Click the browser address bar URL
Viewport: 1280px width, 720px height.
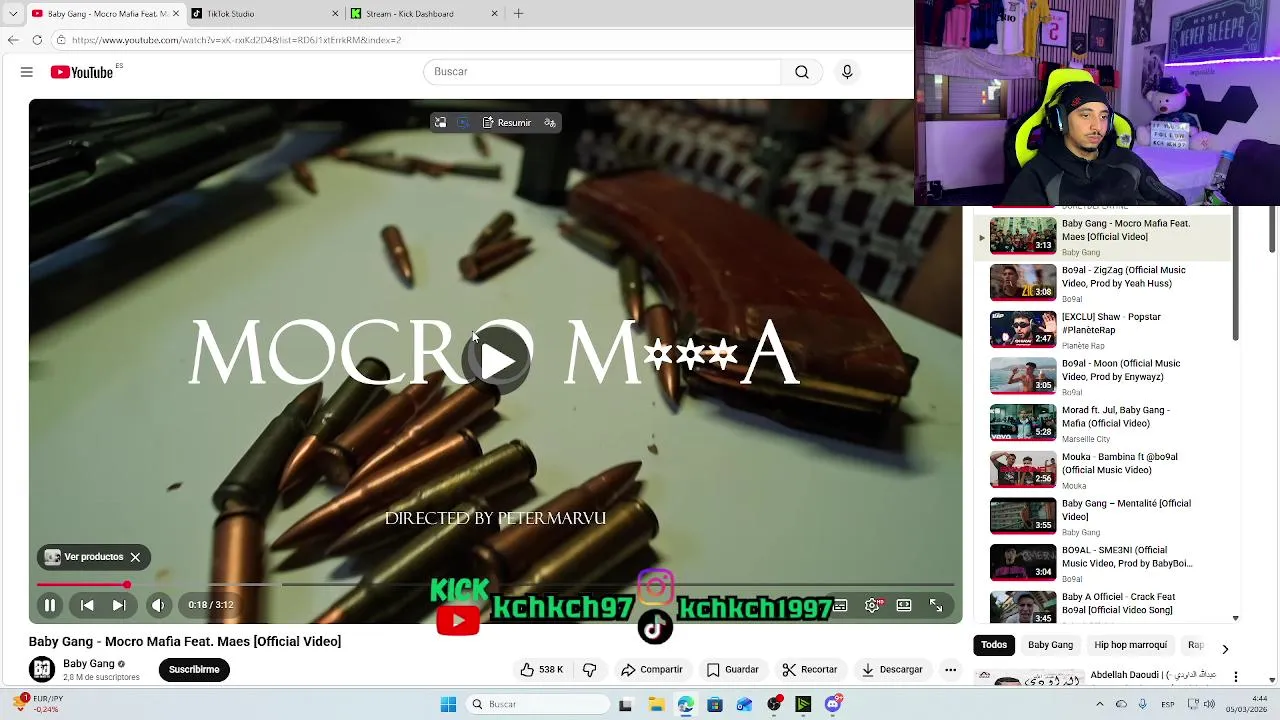coord(236,40)
